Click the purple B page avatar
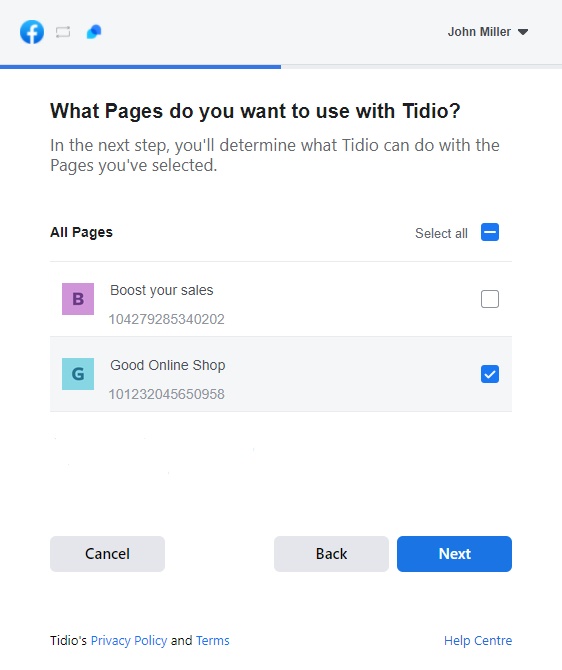Viewport: 562px width, 670px height. [78, 299]
